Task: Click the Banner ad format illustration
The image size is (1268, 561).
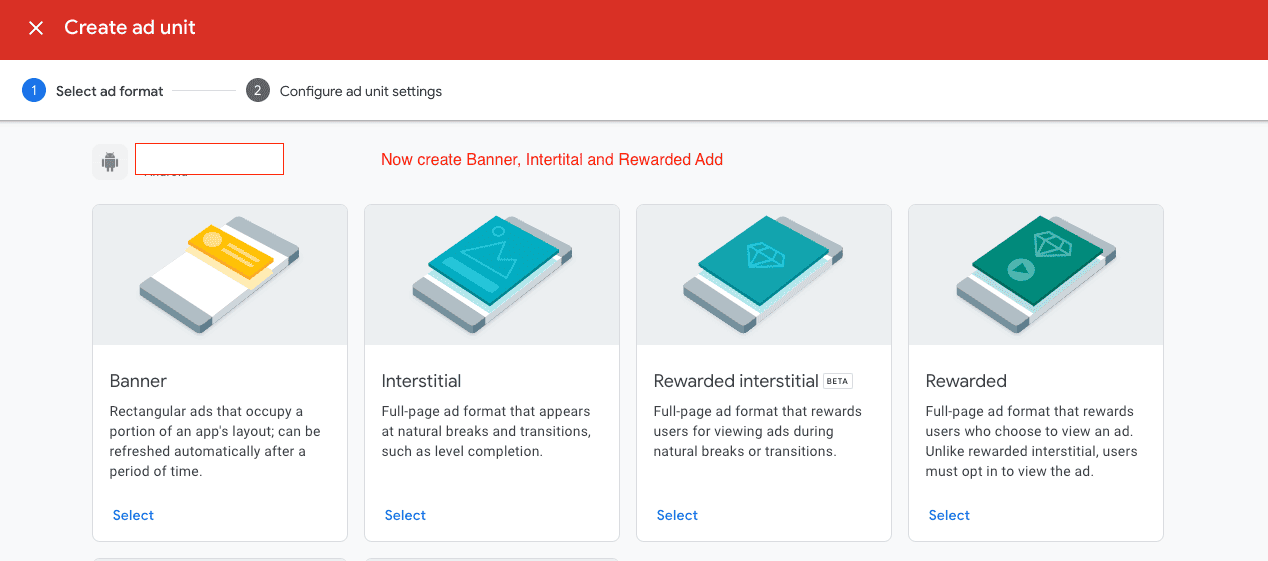Action: [x=220, y=275]
